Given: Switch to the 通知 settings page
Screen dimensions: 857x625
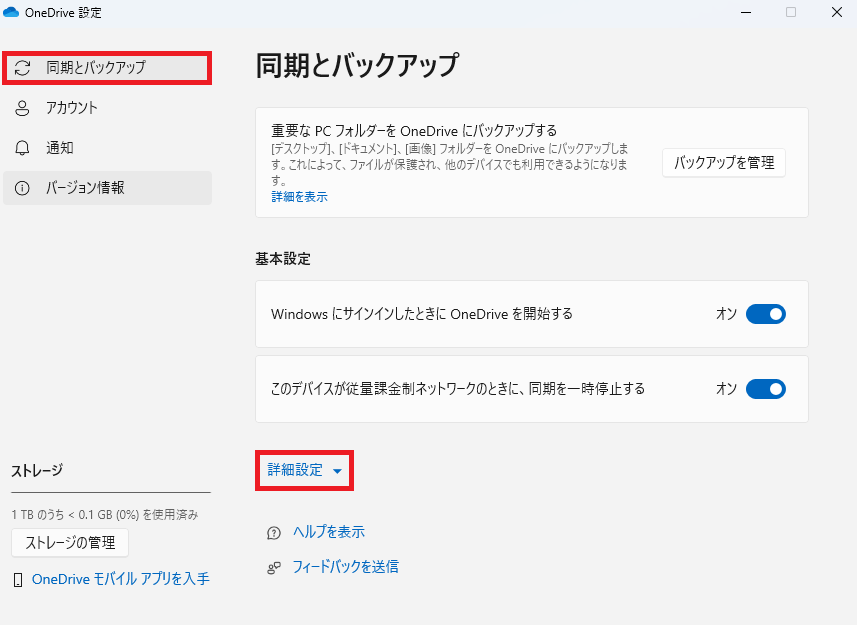Looking at the screenshot, I should (x=60, y=148).
